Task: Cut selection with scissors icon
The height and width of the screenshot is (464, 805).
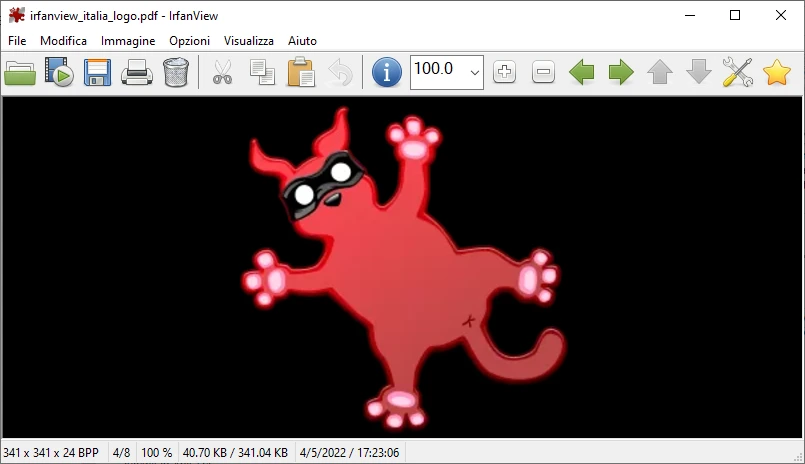Action: [x=222, y=72]
